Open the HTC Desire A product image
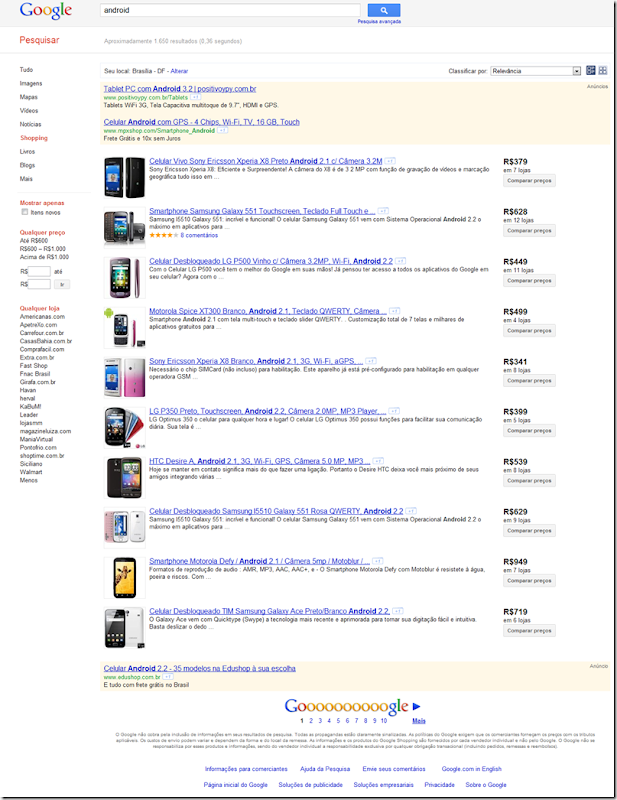The image size is (617, 800). tap(125, 477)
